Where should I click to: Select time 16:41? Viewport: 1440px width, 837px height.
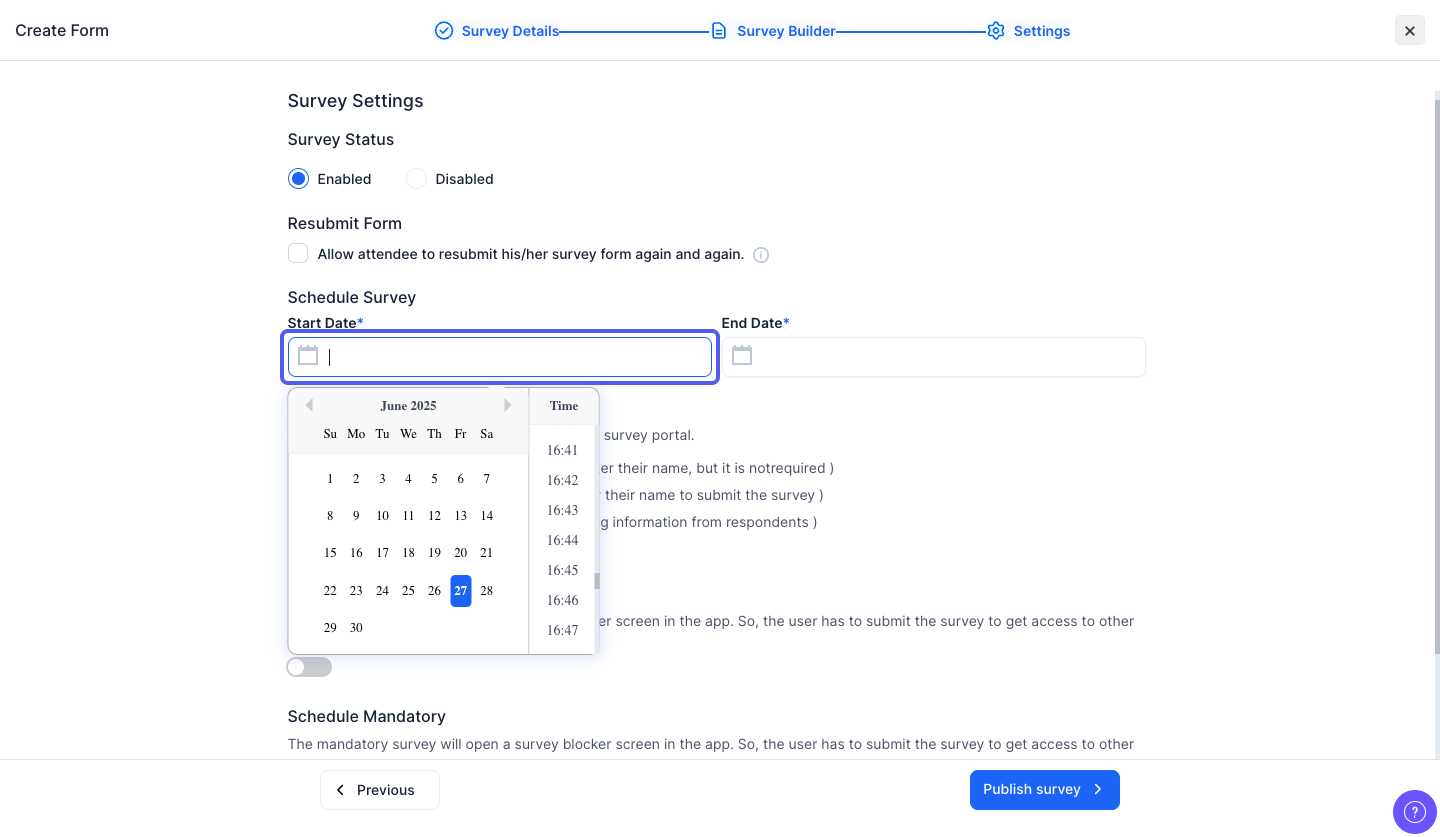click(563, 450)
